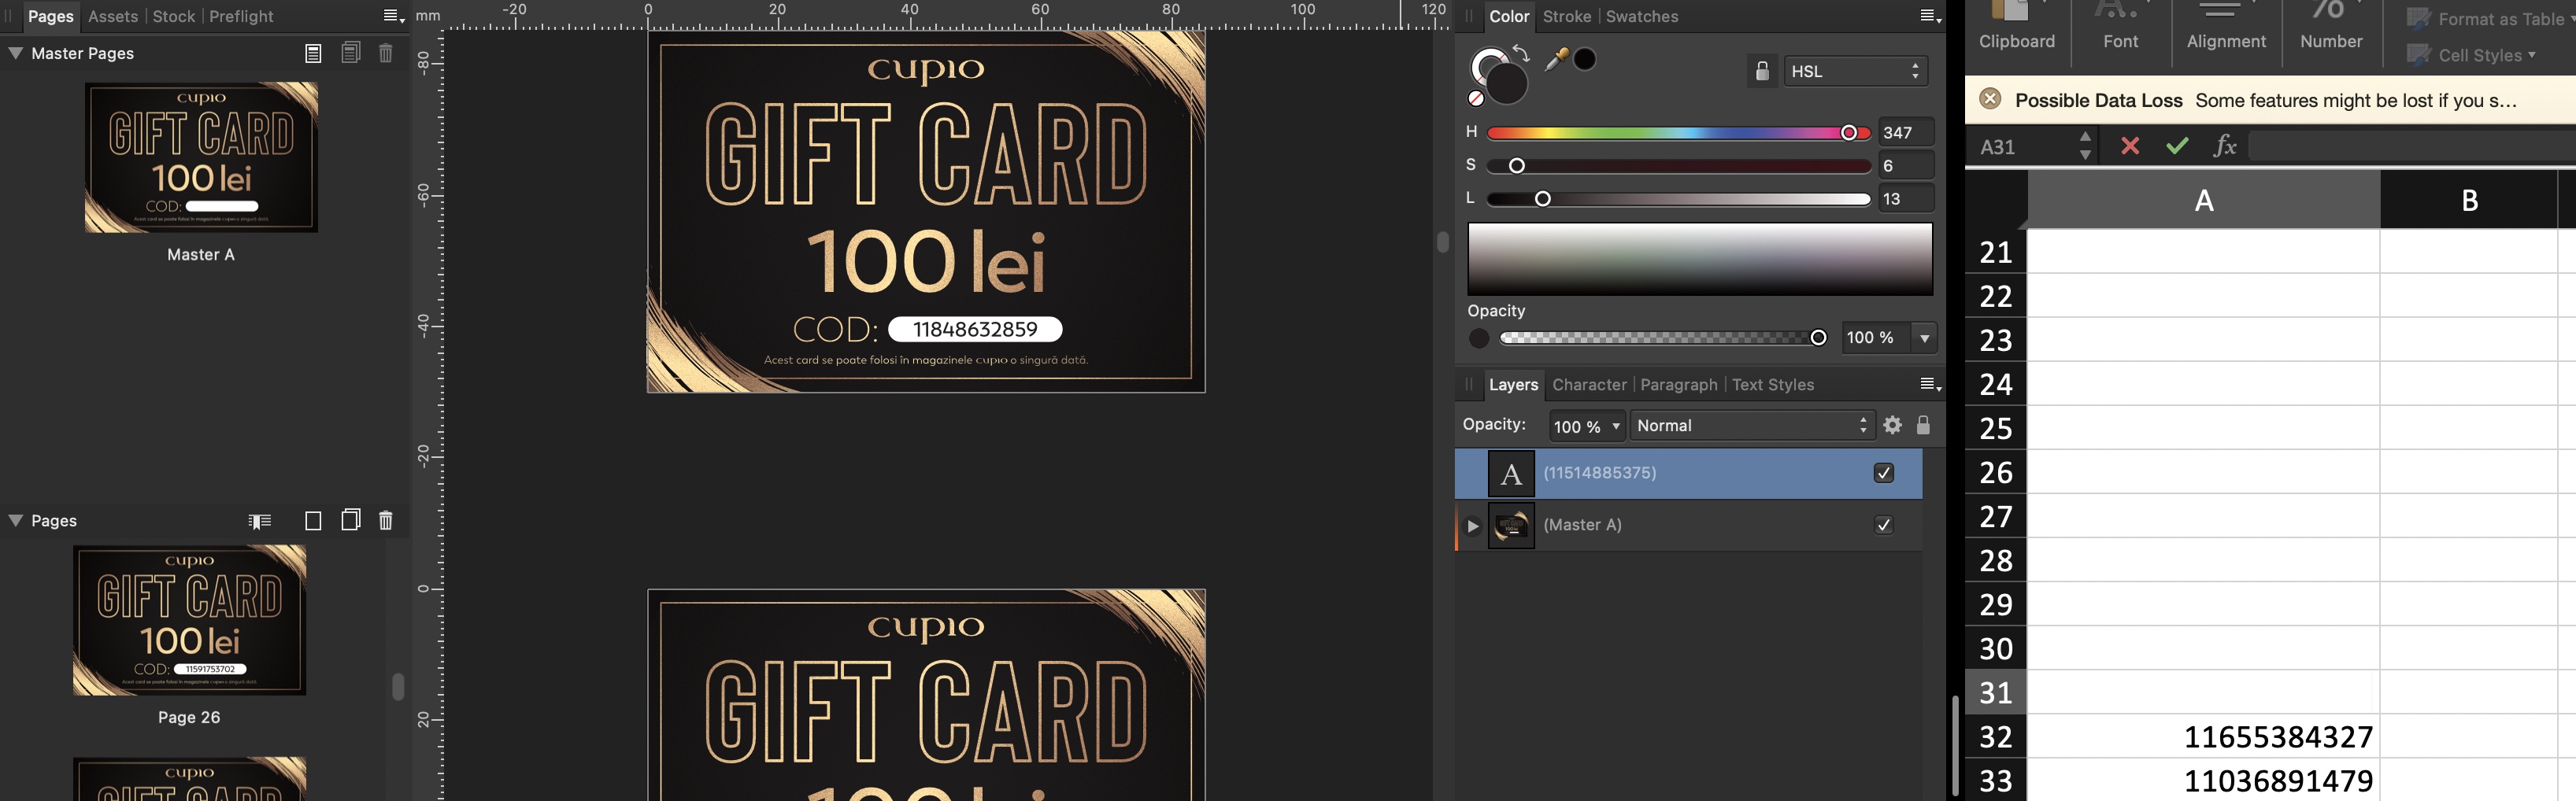The width and height of the screenshot is (2576, 801).
Task: Open Font group in Excel ribbon
Action: (x=2120, y=27)
